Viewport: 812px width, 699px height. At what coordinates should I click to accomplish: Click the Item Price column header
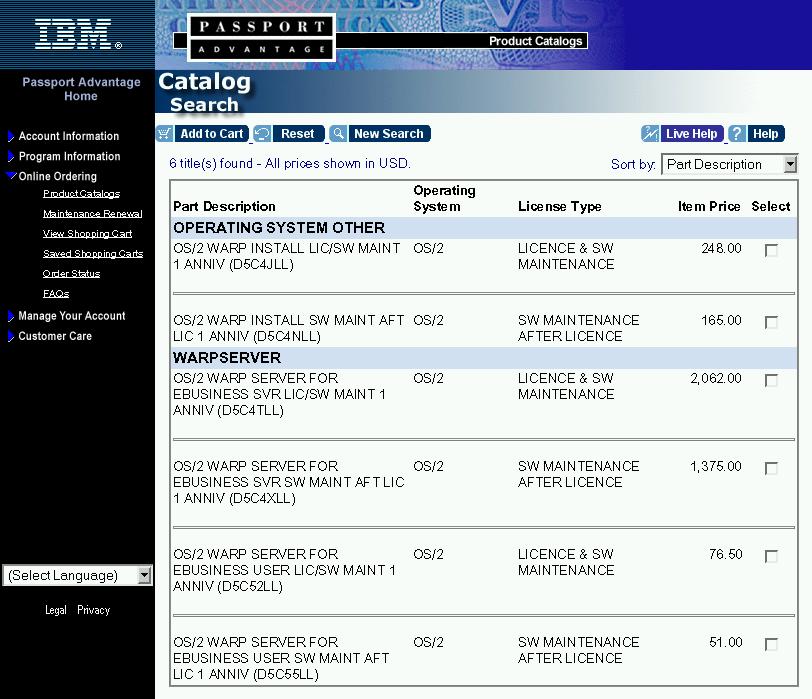709,207
